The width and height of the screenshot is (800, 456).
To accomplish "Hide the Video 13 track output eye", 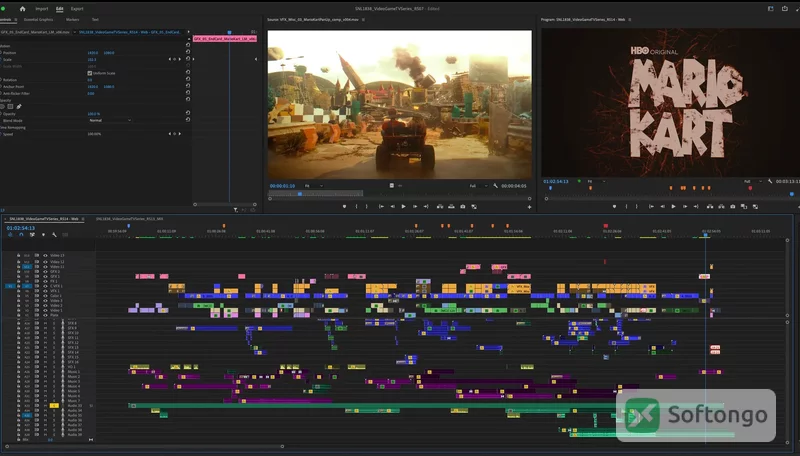I will (x=45, y=255).
